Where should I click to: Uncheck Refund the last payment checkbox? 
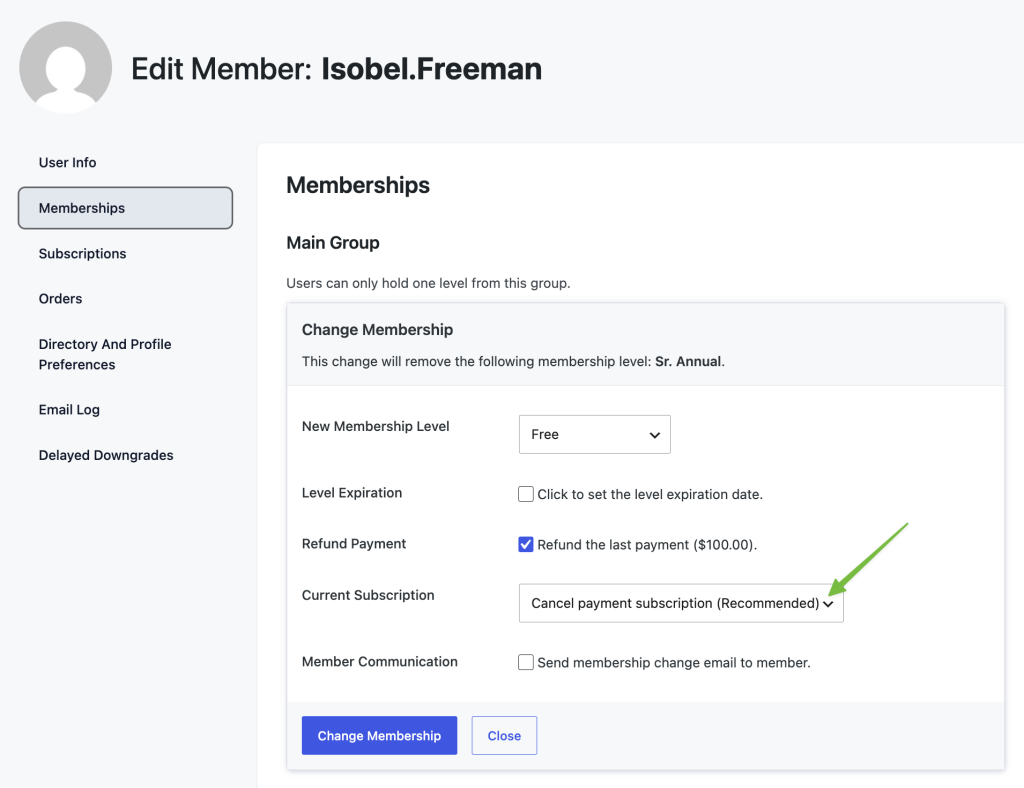pos(526,544)
